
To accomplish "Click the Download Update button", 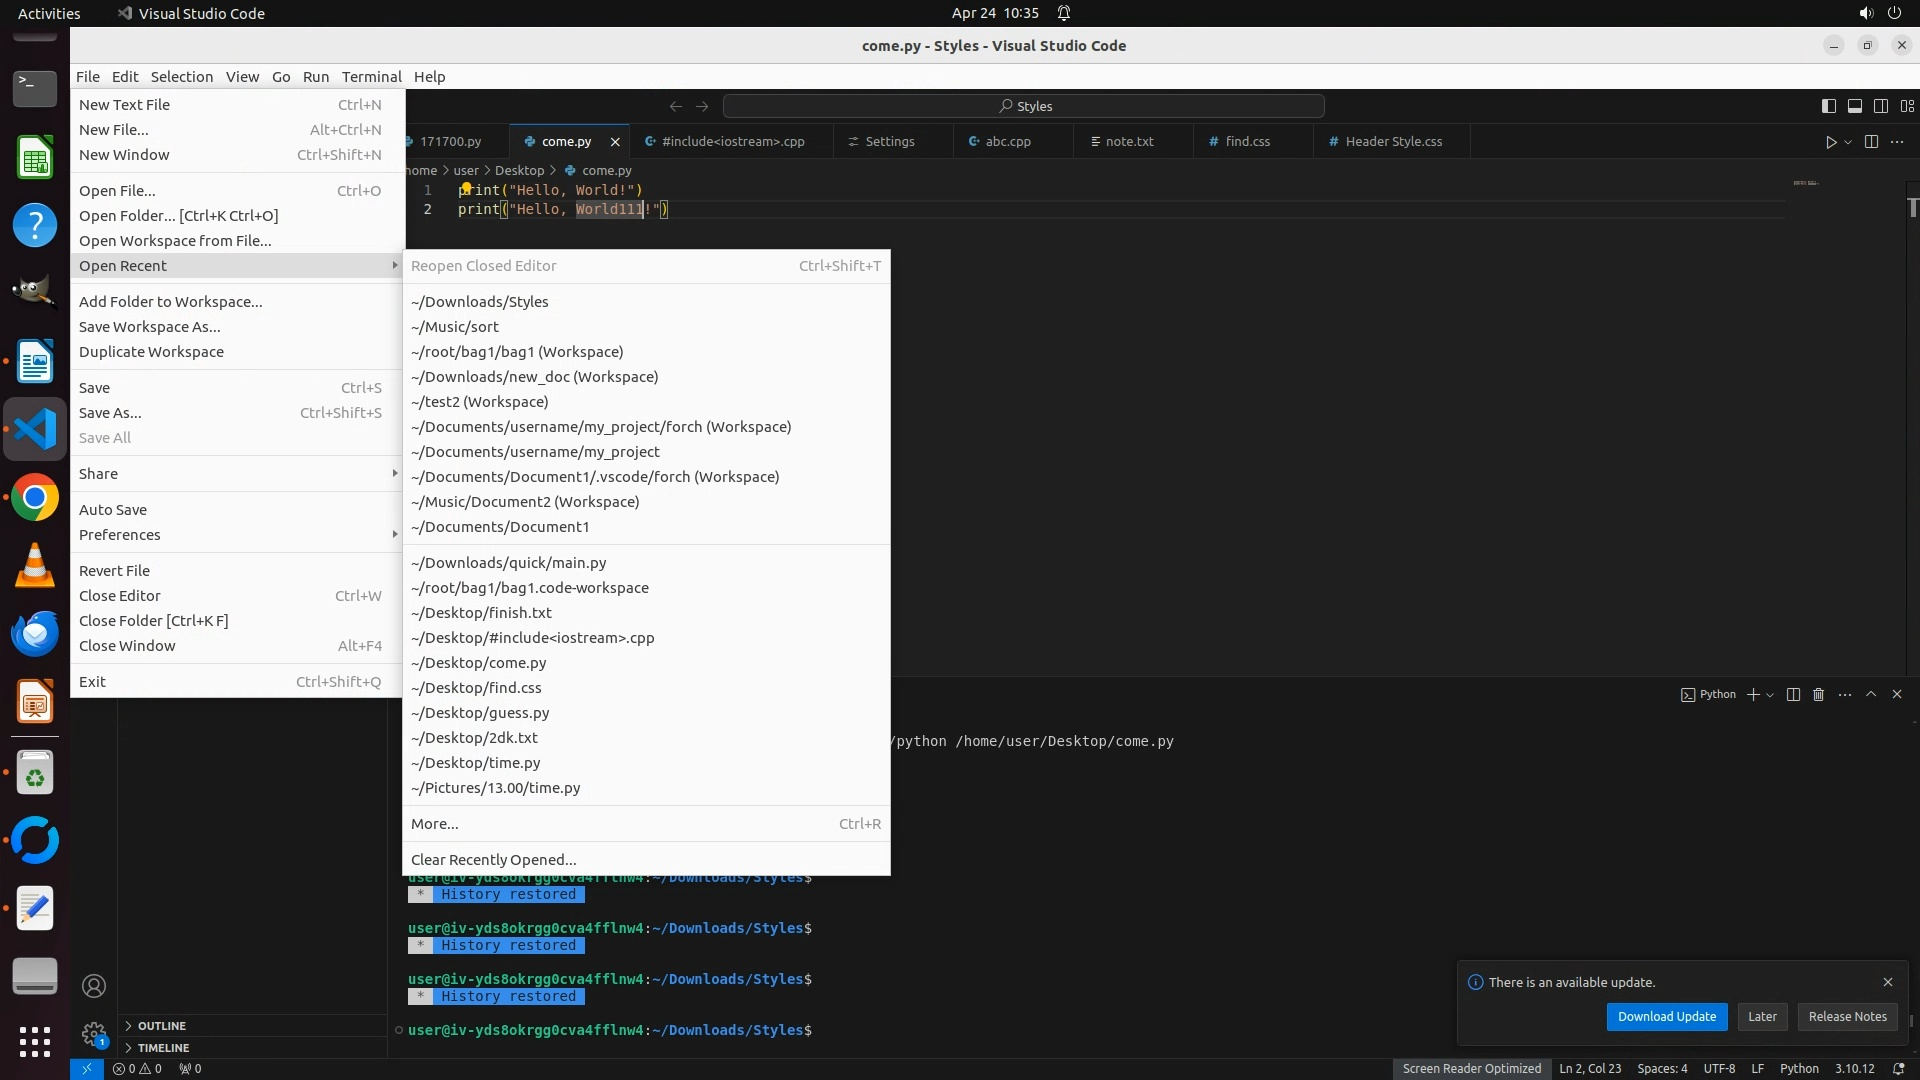I will point(1666,1017).
